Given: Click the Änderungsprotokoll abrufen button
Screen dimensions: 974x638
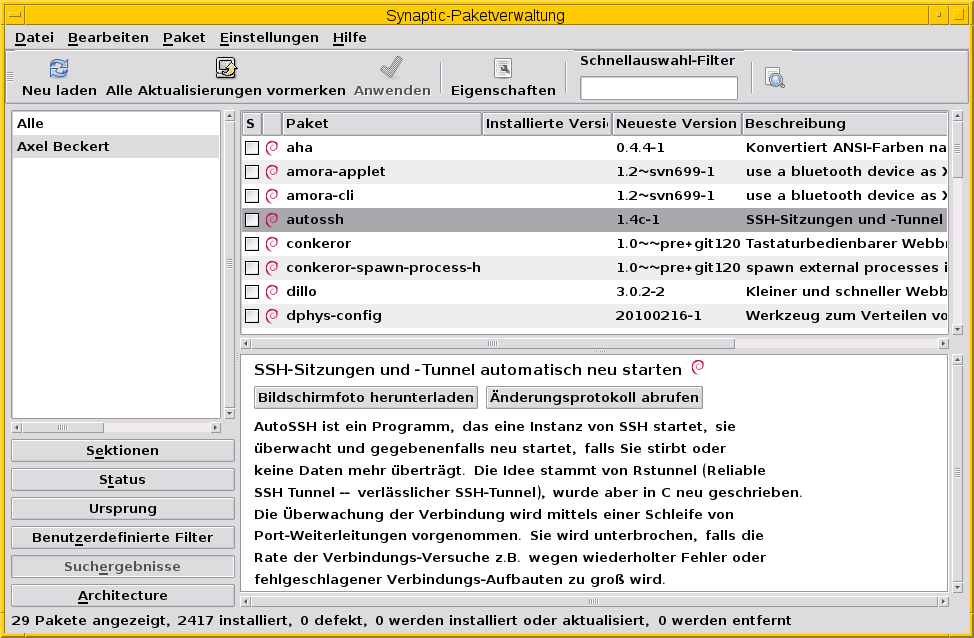Looking at the screenshot, I should click(x=594, y=397).
